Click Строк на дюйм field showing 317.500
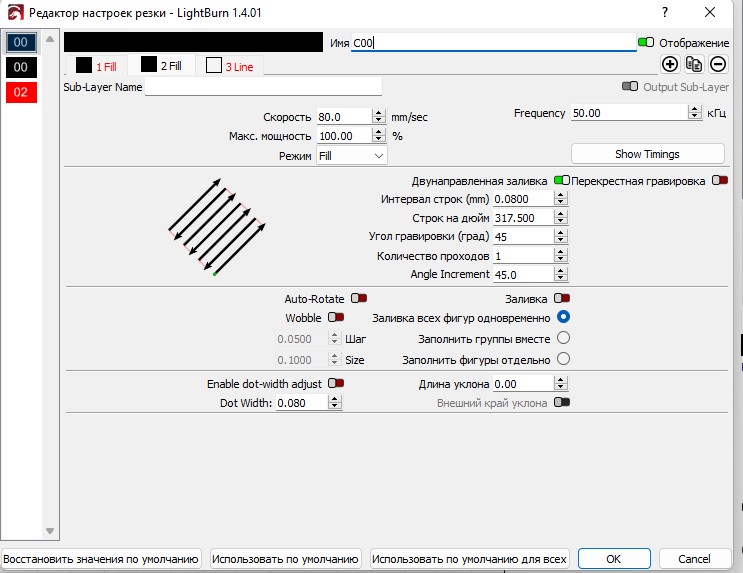Viewport: 743px width, 573px height. (x=524, y=218)
